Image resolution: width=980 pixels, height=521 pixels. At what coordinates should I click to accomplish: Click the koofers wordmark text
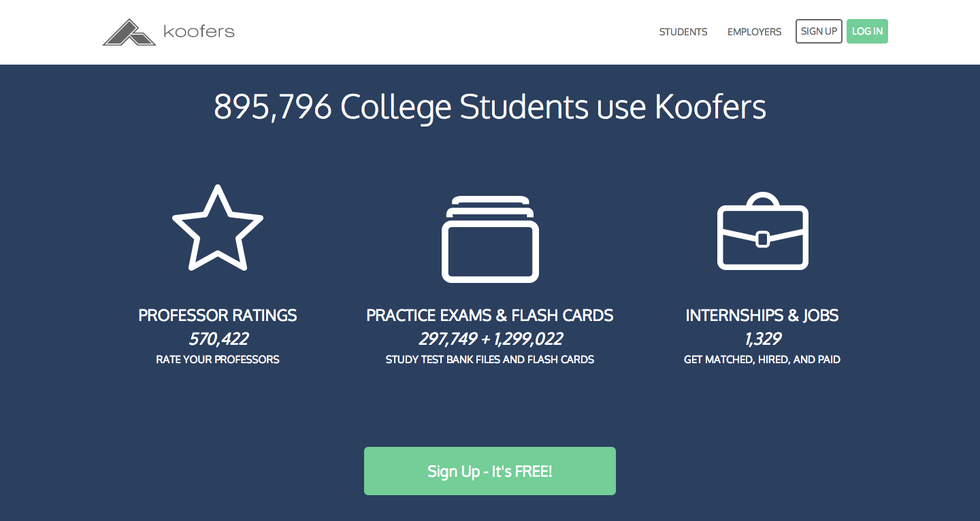coord(199,31)
